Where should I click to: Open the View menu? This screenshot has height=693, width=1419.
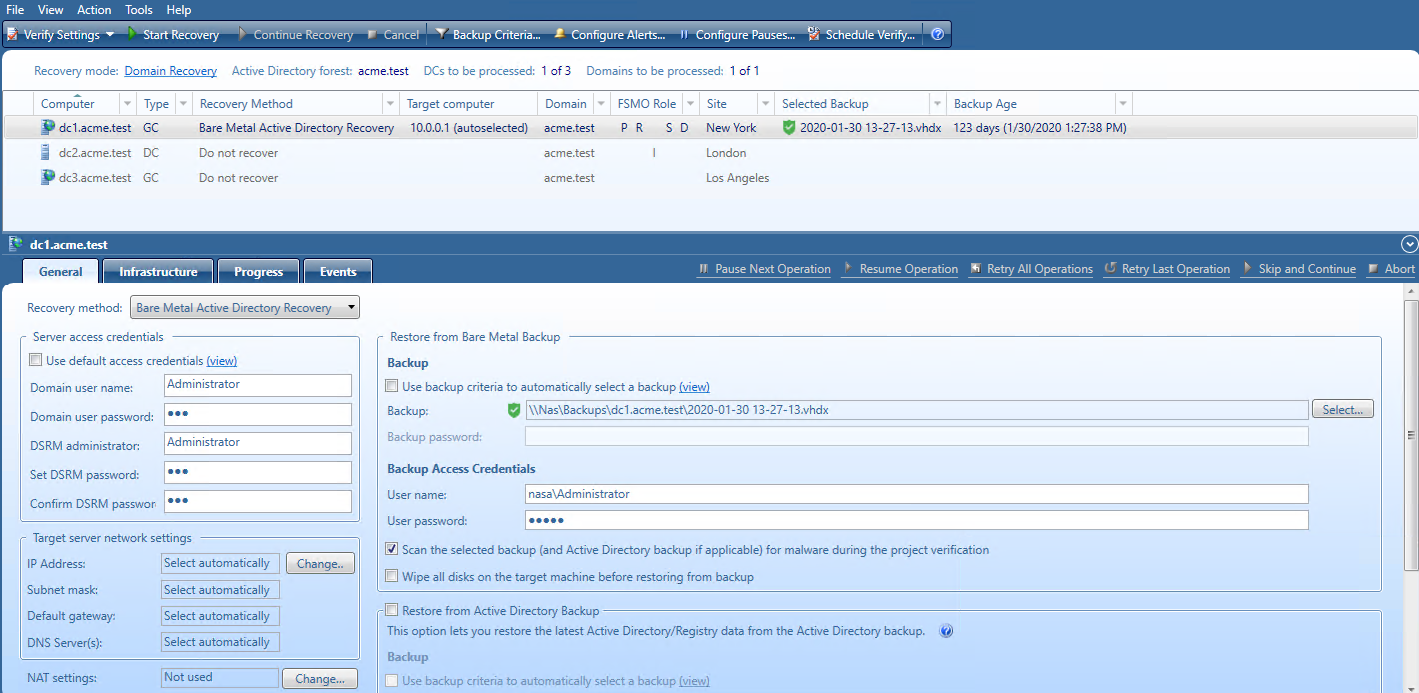click(50, 9)
